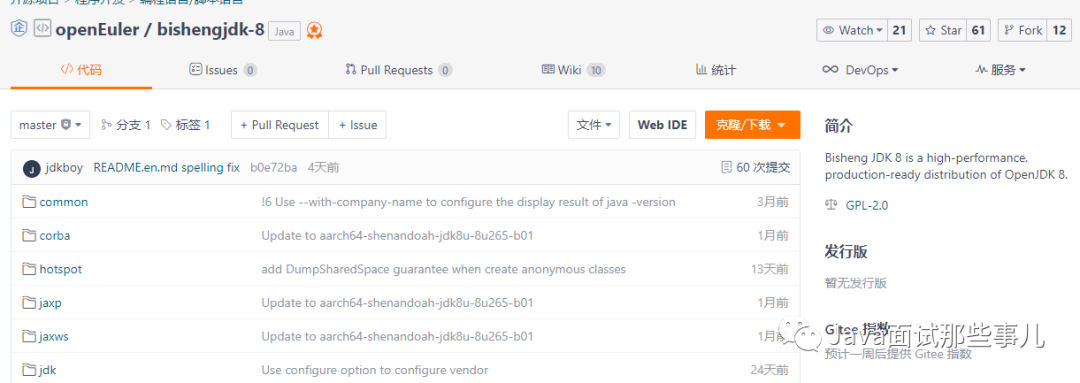Click the 13天前 timestamp on hotspot
The image size is (1080, 383).
point(770,269)
